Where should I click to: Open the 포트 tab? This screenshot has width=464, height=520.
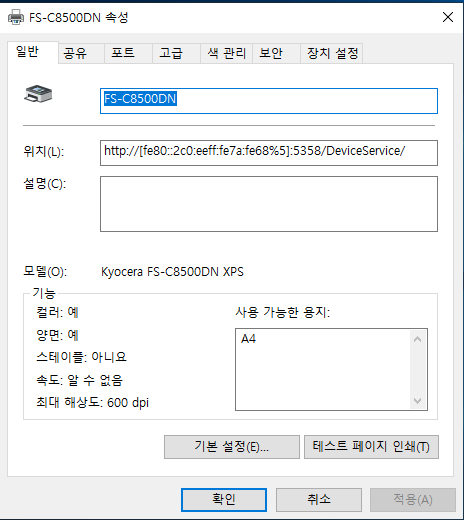click(x=128, y=53)
